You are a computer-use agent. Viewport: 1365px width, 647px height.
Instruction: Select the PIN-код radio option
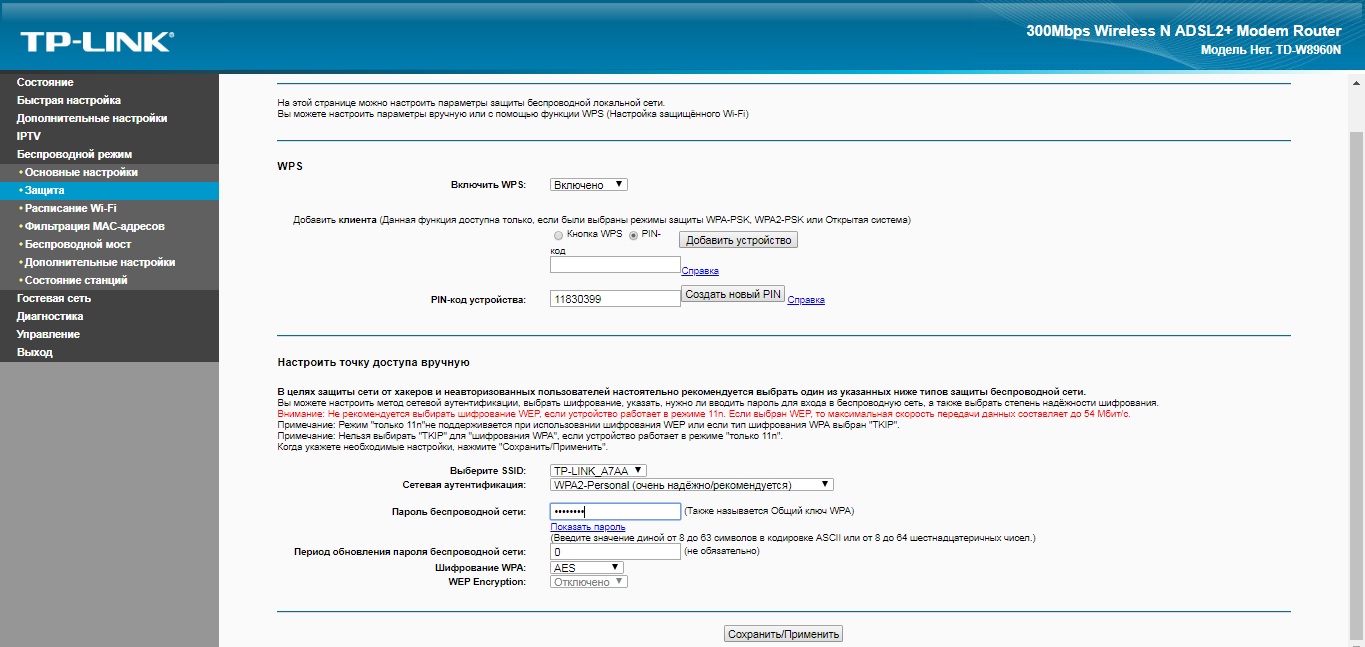[633, 234]
